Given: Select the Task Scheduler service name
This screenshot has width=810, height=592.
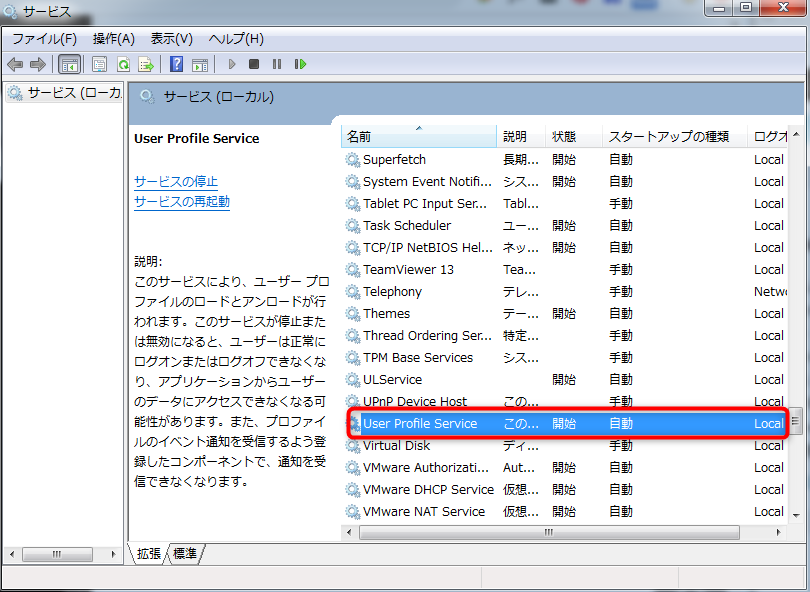Looking at the screenshot, I should point(407,226).
